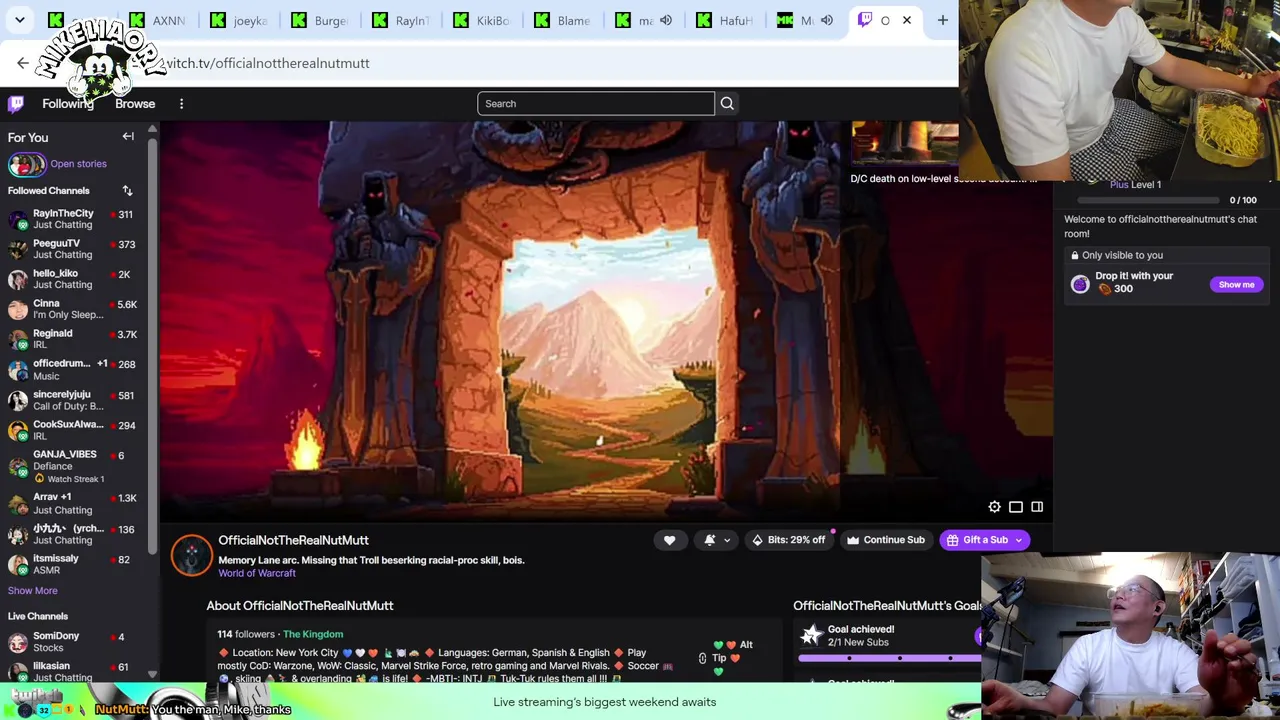Viewport: 1280px width, 720px height.
Task: Open the officedrum Music channel row
Action: (76, 370)
